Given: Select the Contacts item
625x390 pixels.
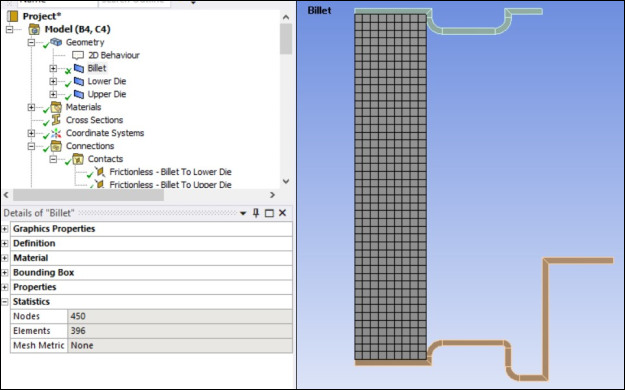Looking at the screenshot, I should 105,159.
